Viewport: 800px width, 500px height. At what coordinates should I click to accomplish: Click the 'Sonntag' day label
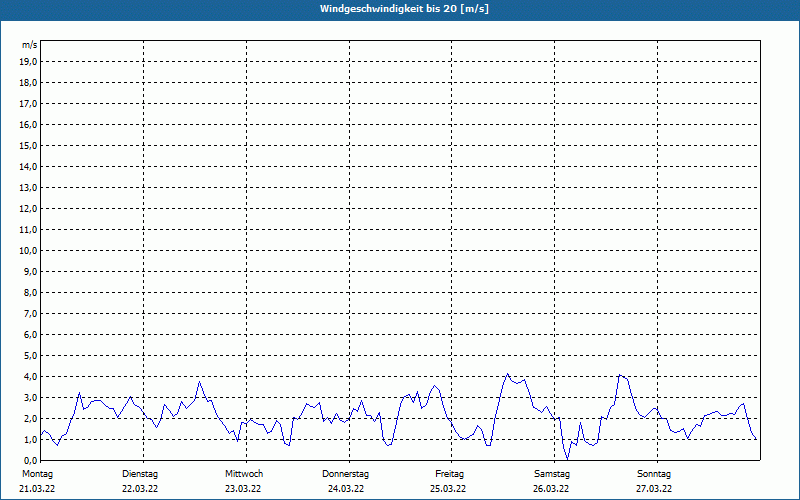(x=654, y=474)
